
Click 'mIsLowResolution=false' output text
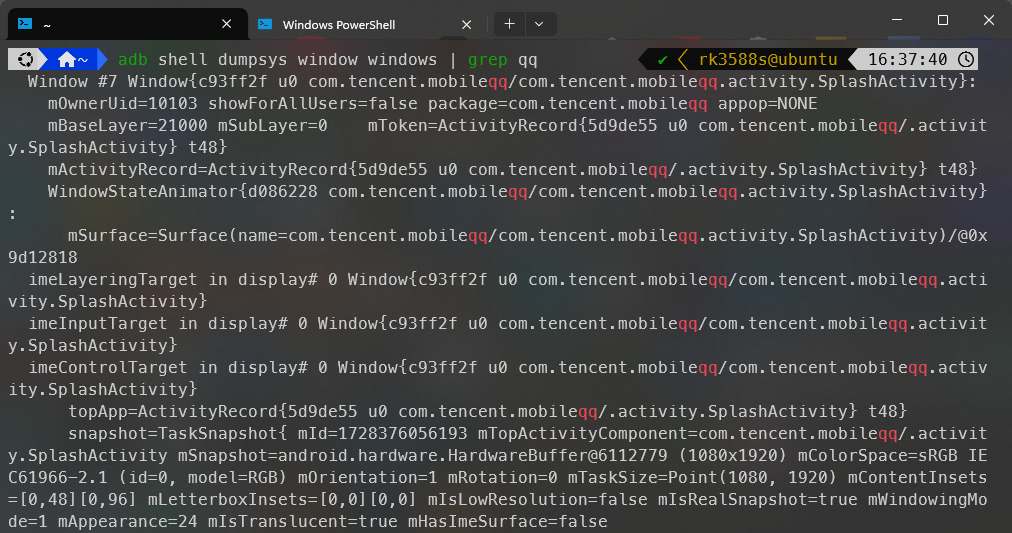538,499
